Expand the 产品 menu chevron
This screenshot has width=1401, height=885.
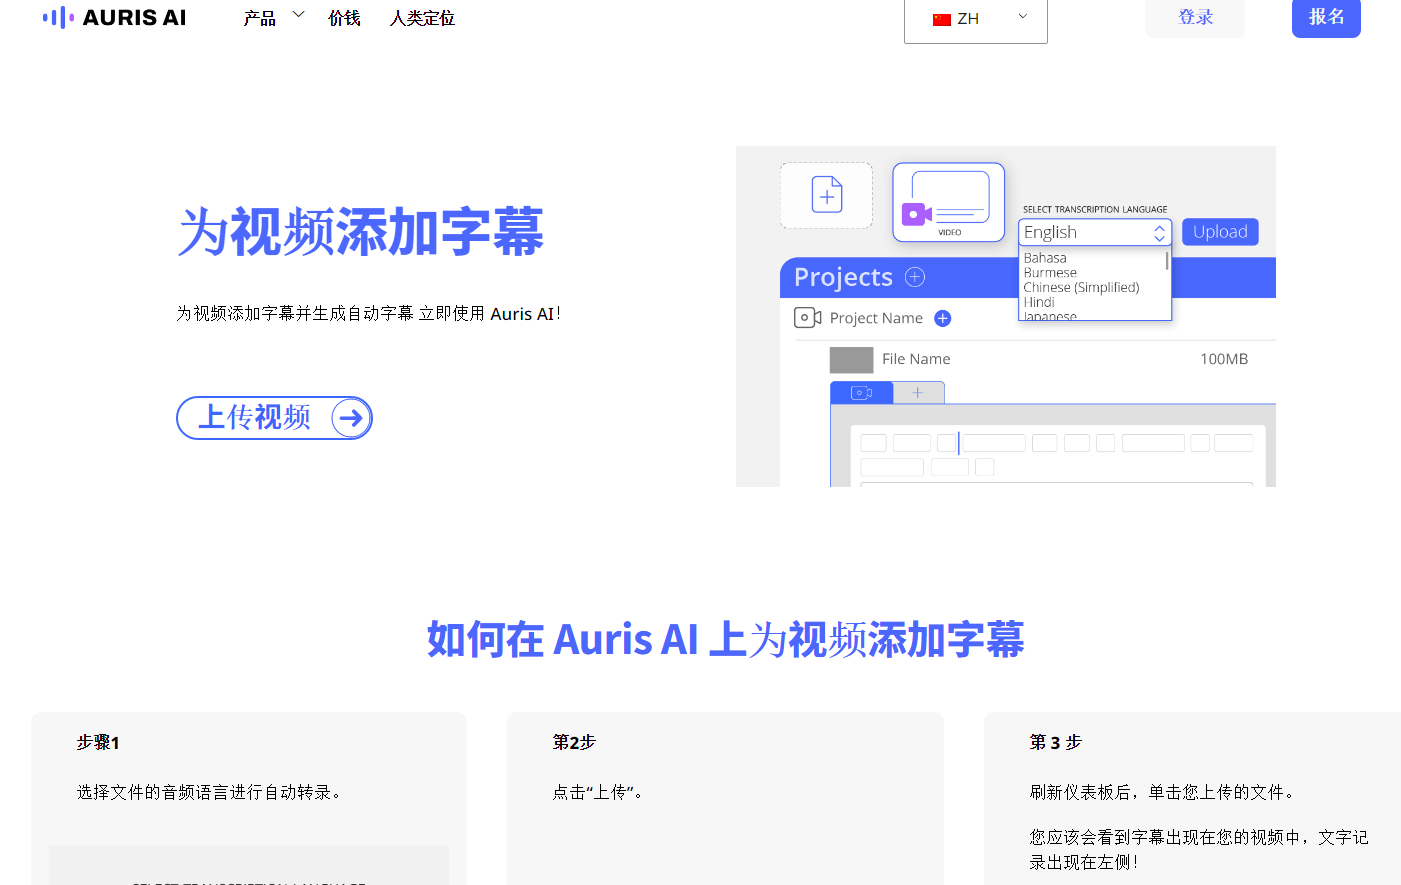coord(298,15)
